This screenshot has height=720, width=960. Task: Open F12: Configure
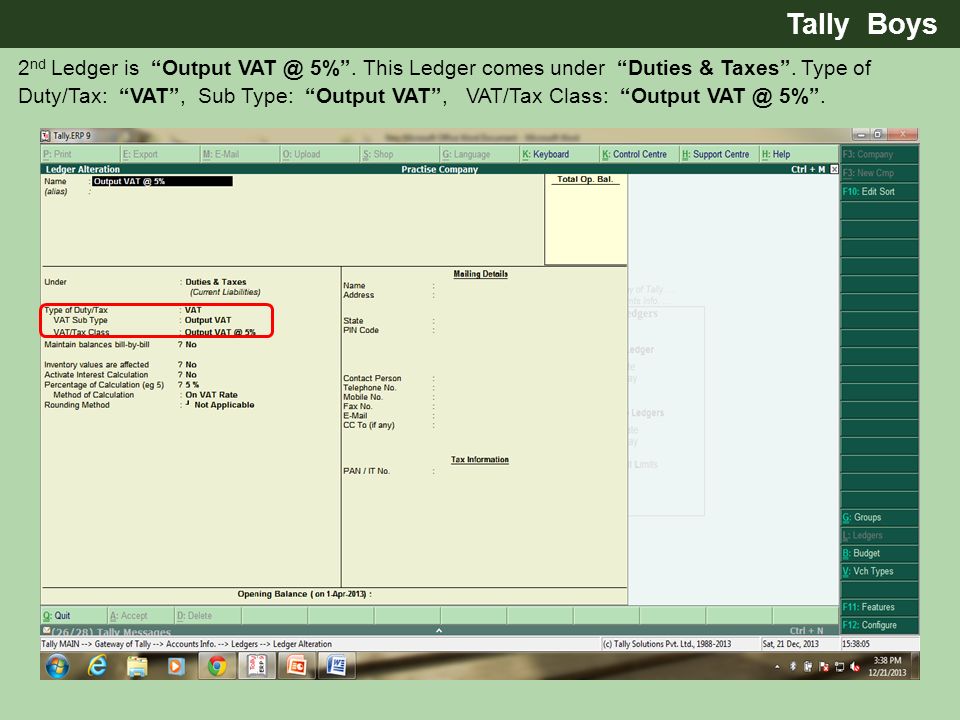point(879,625)
